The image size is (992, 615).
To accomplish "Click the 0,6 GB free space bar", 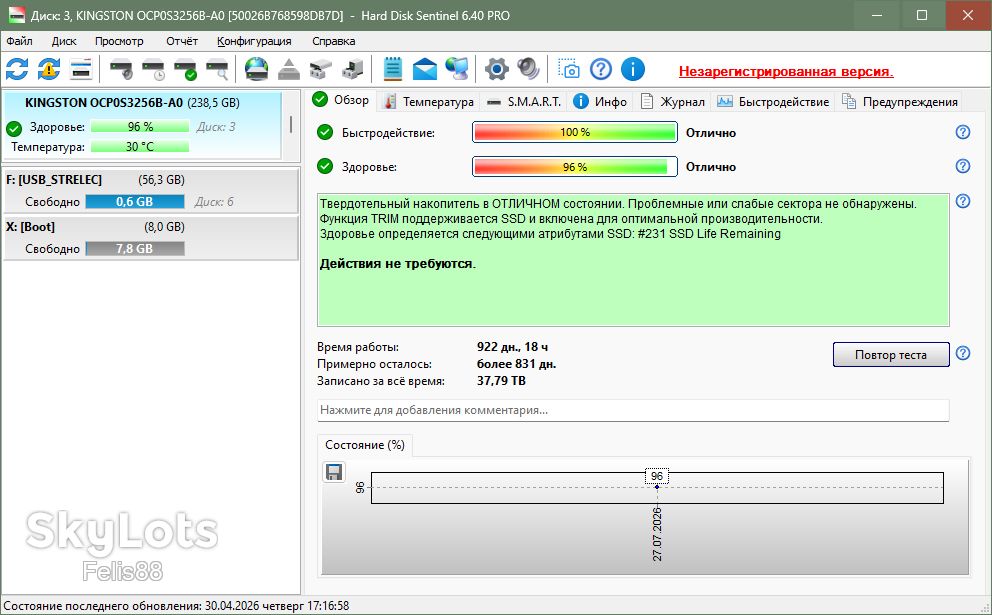I will [x=135, y=202].
